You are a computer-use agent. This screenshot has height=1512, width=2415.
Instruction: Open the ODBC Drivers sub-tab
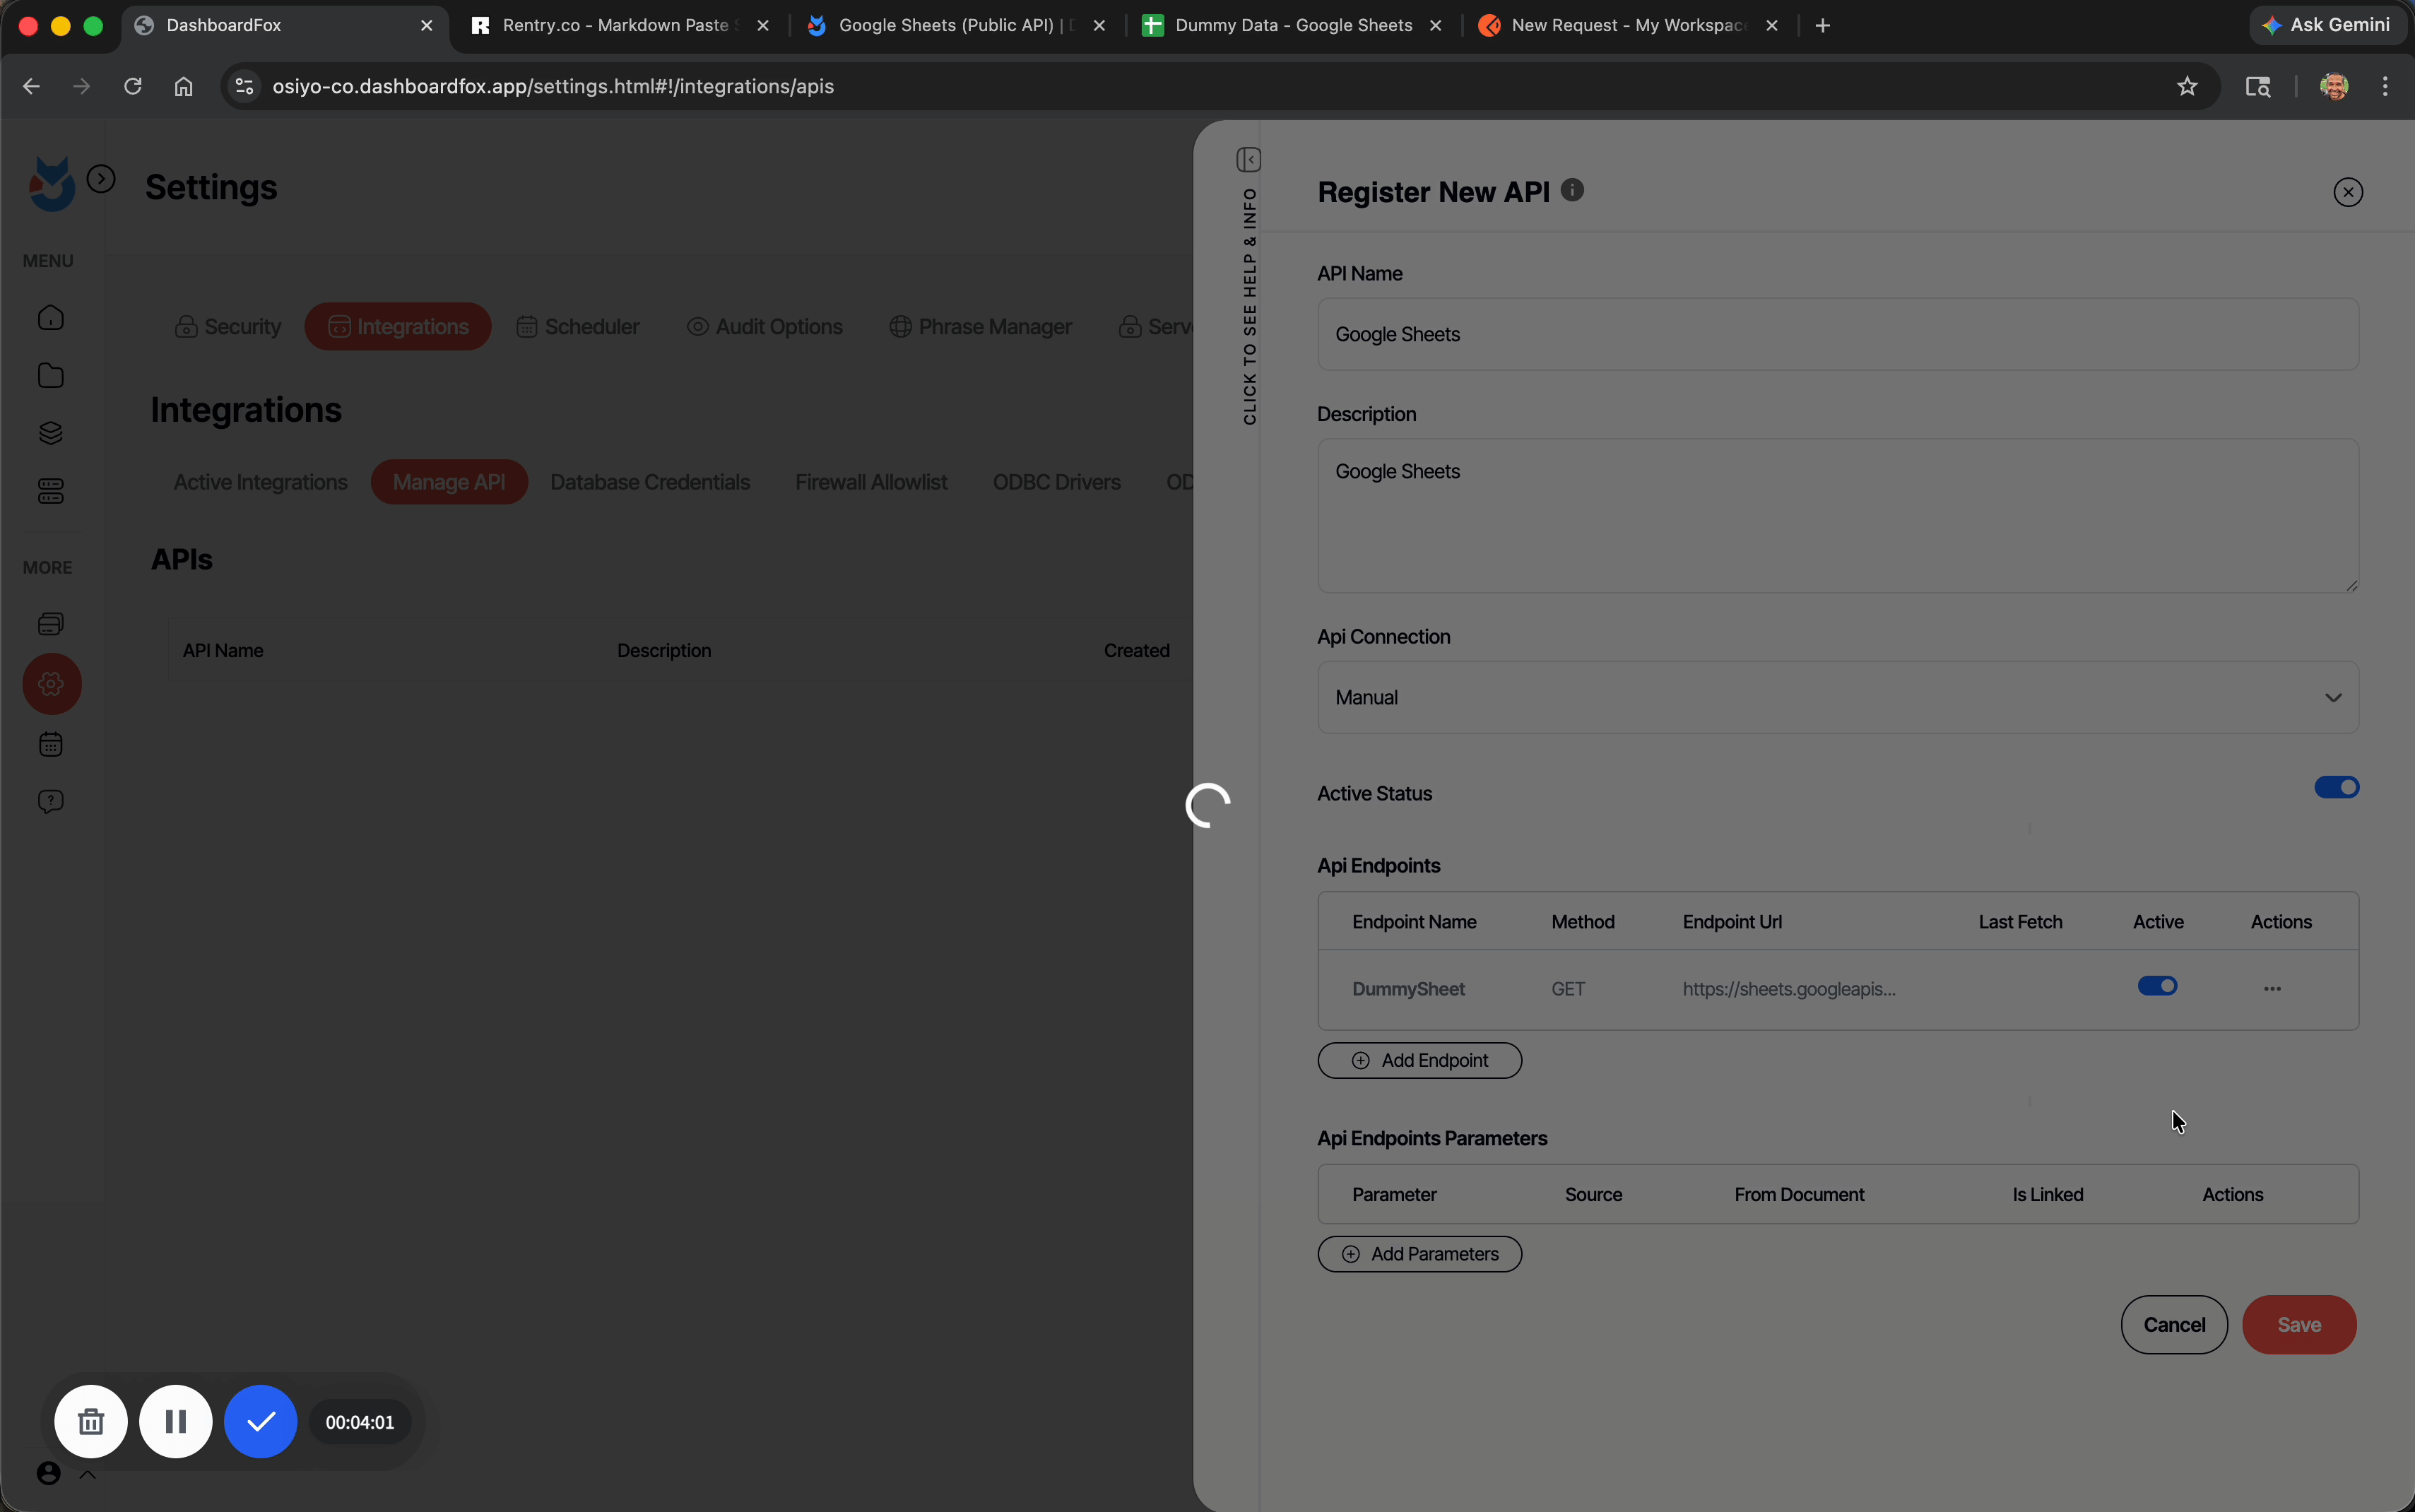click(x=1056, y=482)
